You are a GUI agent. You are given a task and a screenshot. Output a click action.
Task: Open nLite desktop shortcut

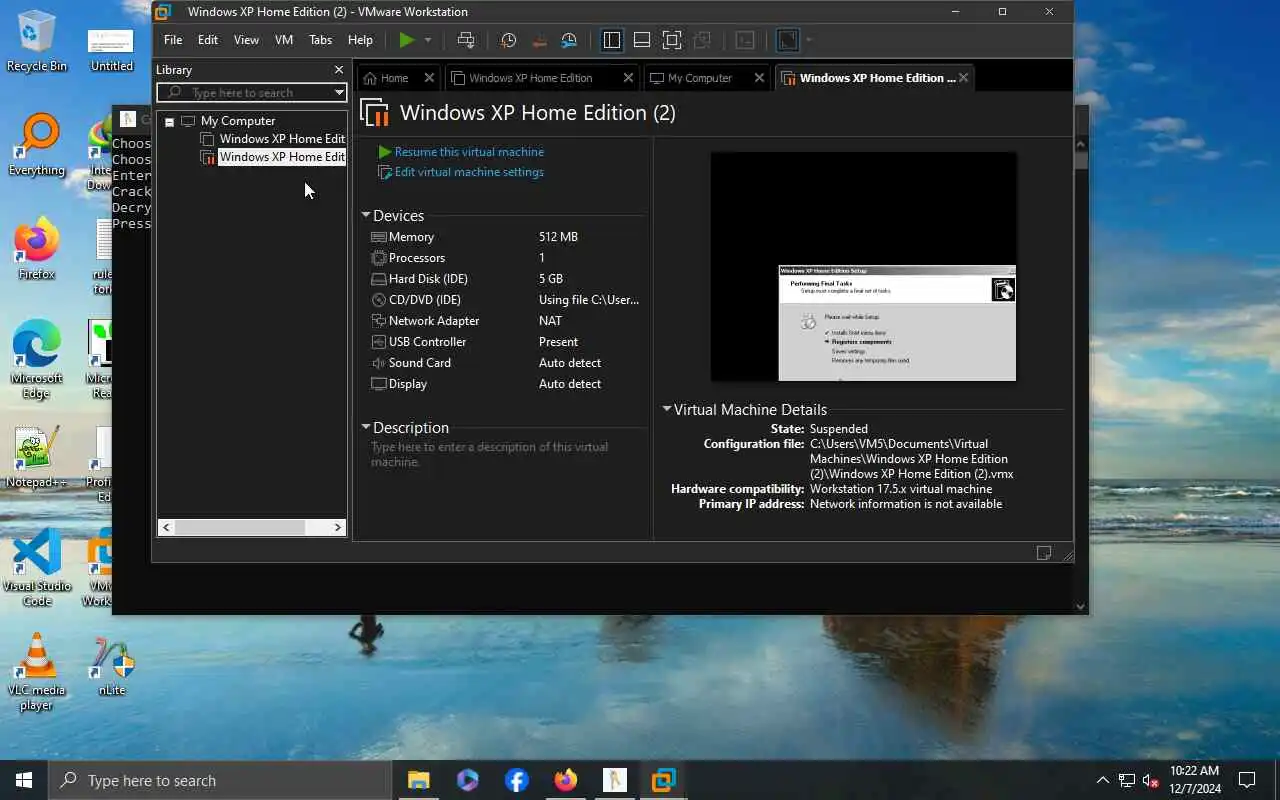click(112, 665)
